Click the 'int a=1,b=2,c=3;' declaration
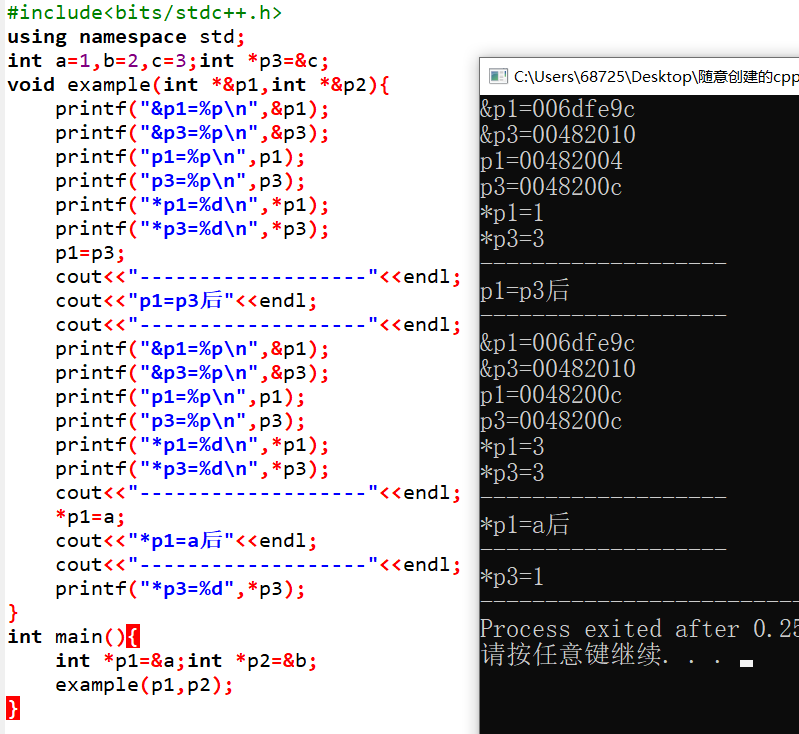This screenshot has width=799, height=734. pyautogui.click(x=102, y=61)
